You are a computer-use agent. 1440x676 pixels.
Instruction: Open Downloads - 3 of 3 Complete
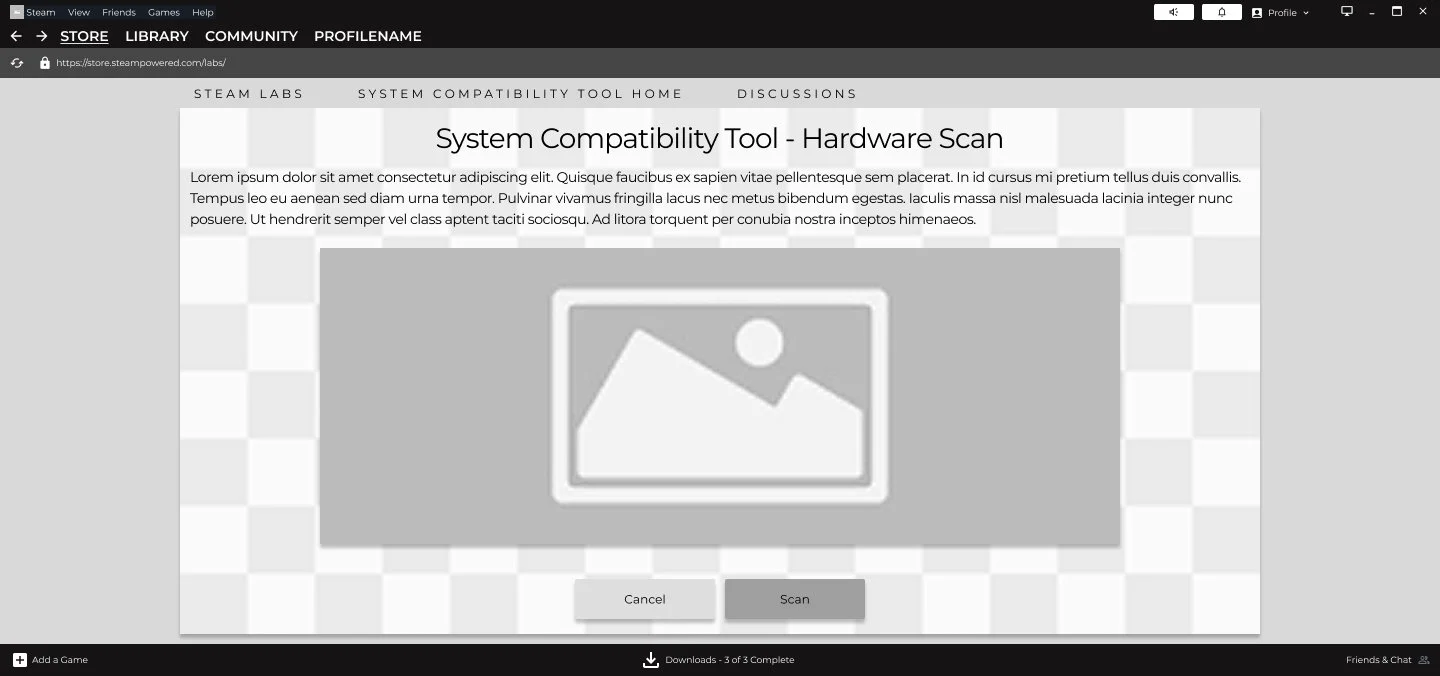pos(730,660)
